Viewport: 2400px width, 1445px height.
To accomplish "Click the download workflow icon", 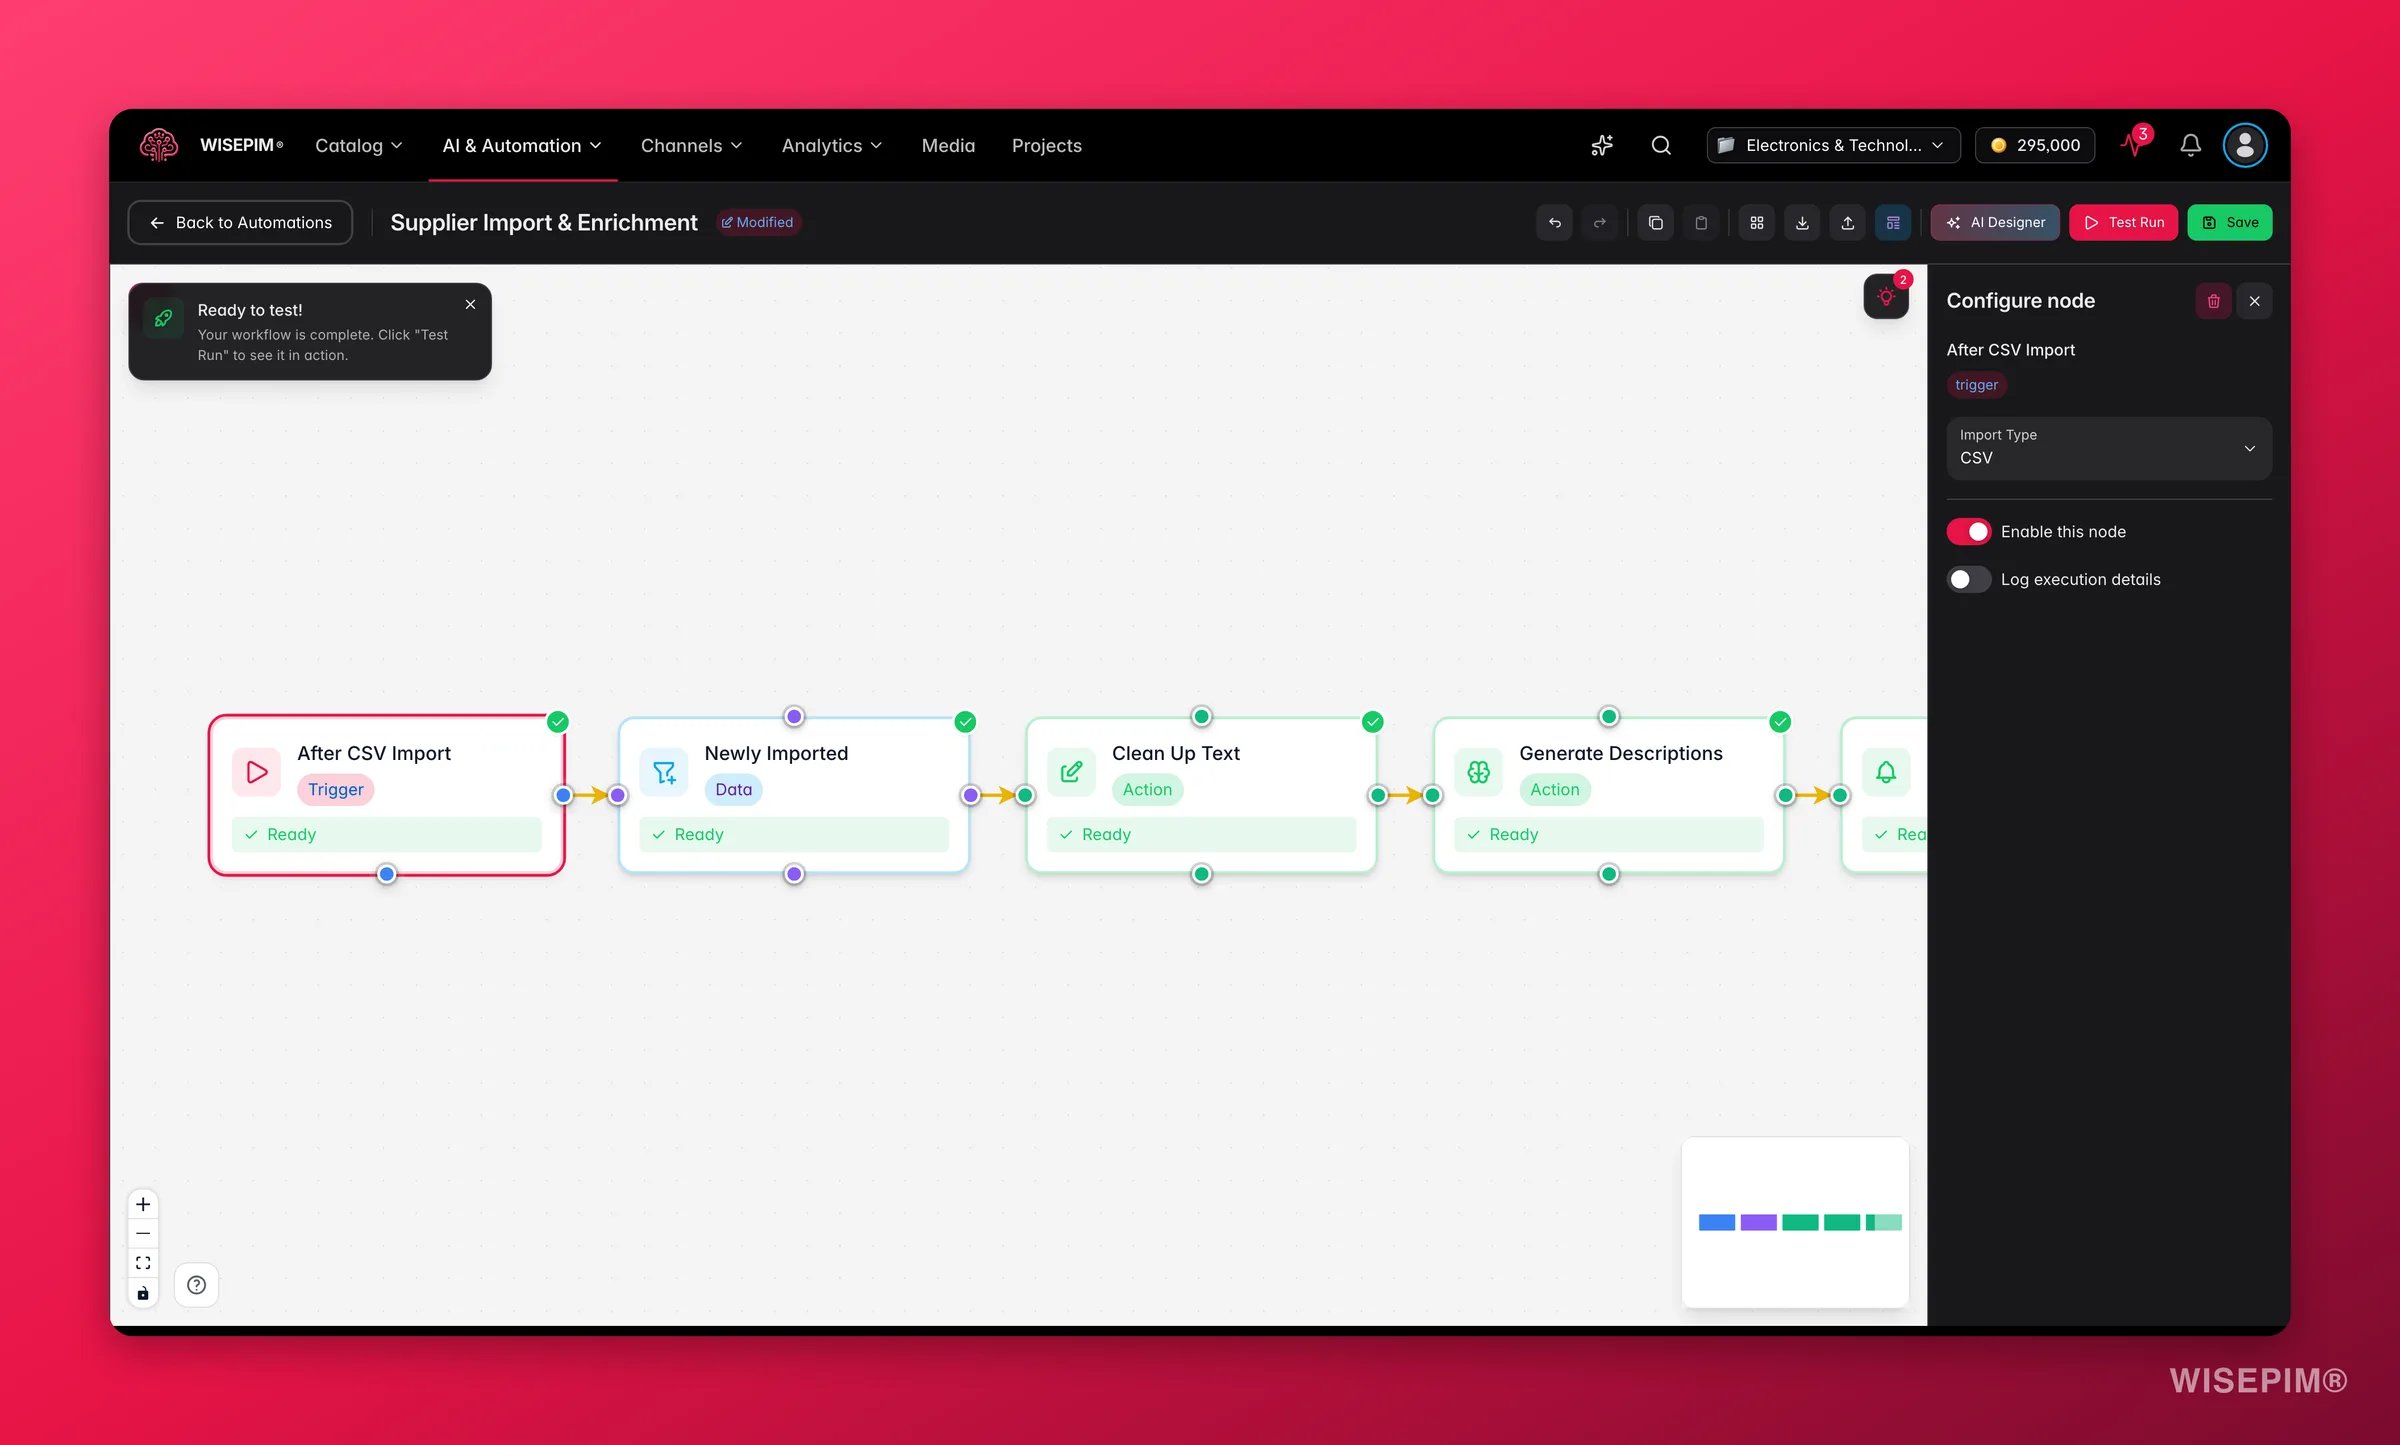I will click(1802, 222).
